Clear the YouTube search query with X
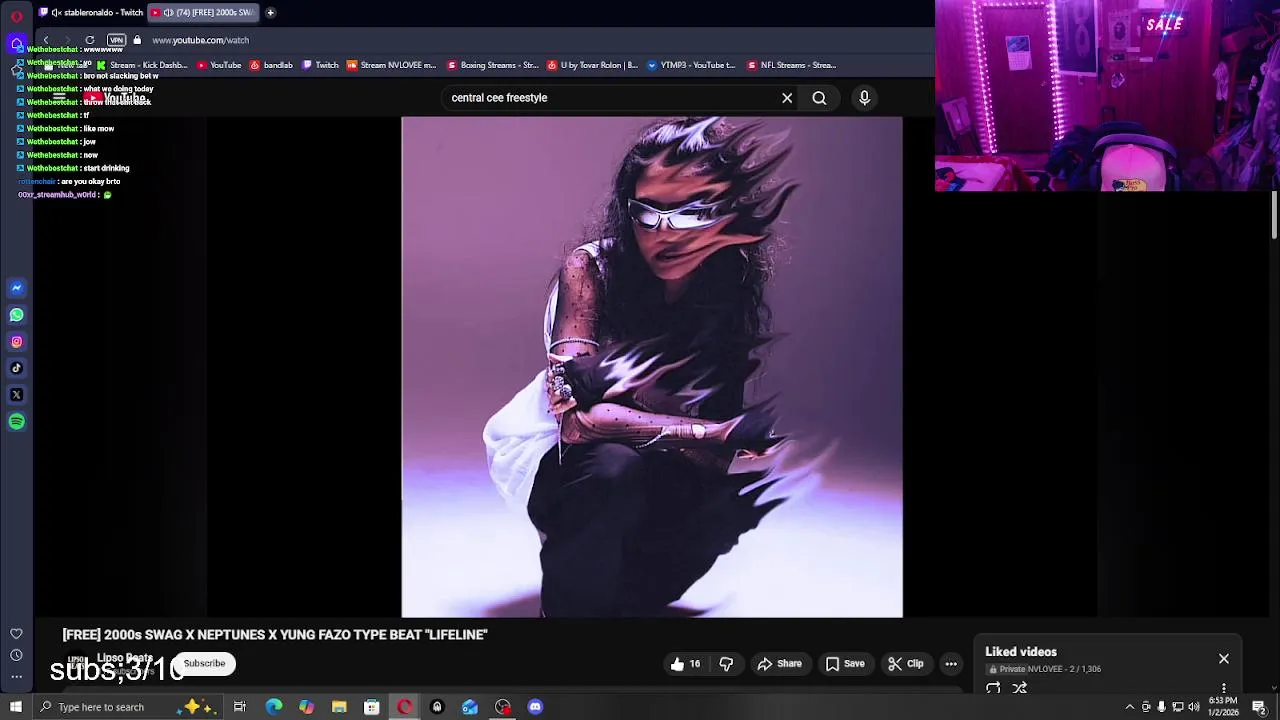The image size is (1280, 720). click(x=787, y=98)
